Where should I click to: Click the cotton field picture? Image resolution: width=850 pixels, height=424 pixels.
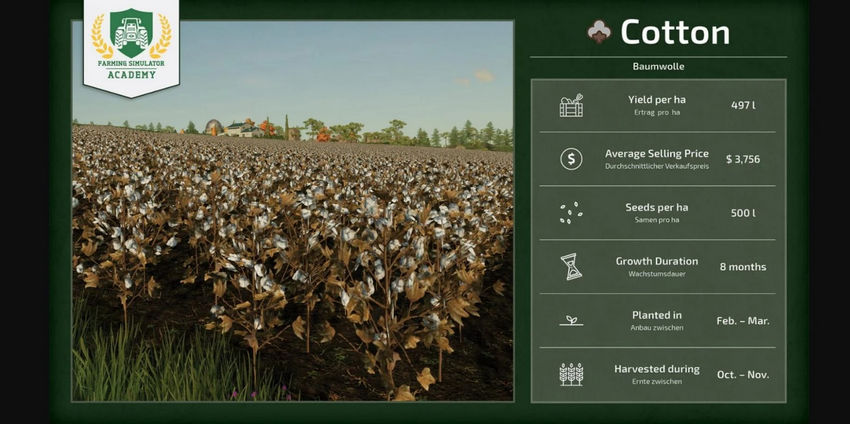pos(293,211)
